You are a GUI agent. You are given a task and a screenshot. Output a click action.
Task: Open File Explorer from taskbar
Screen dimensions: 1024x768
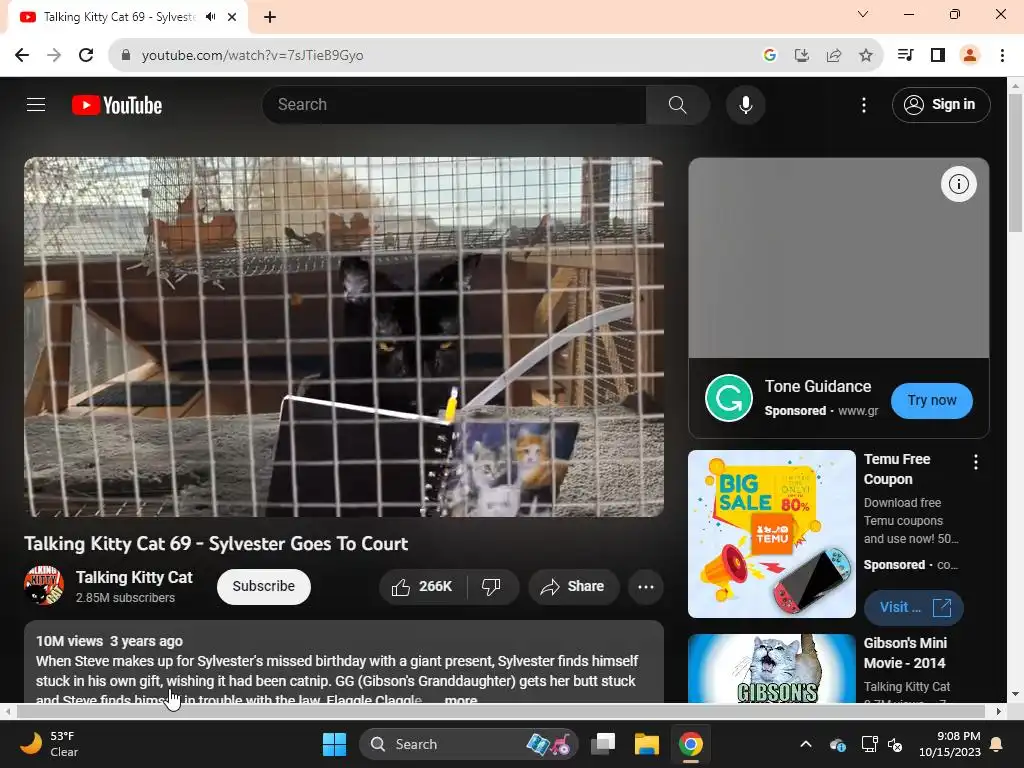(x=647, y=744)
